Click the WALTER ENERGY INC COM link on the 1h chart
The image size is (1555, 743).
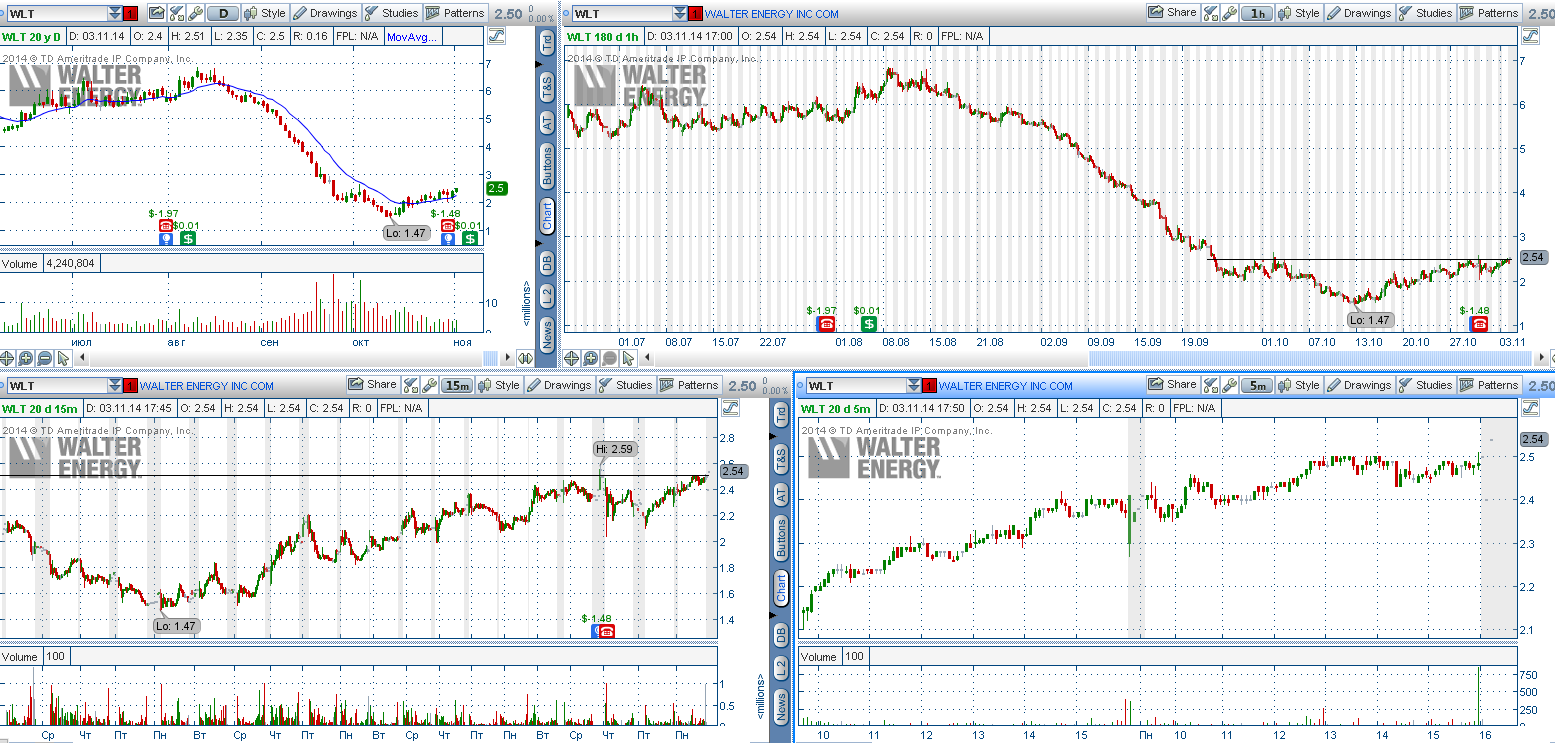tap(771, 14)
